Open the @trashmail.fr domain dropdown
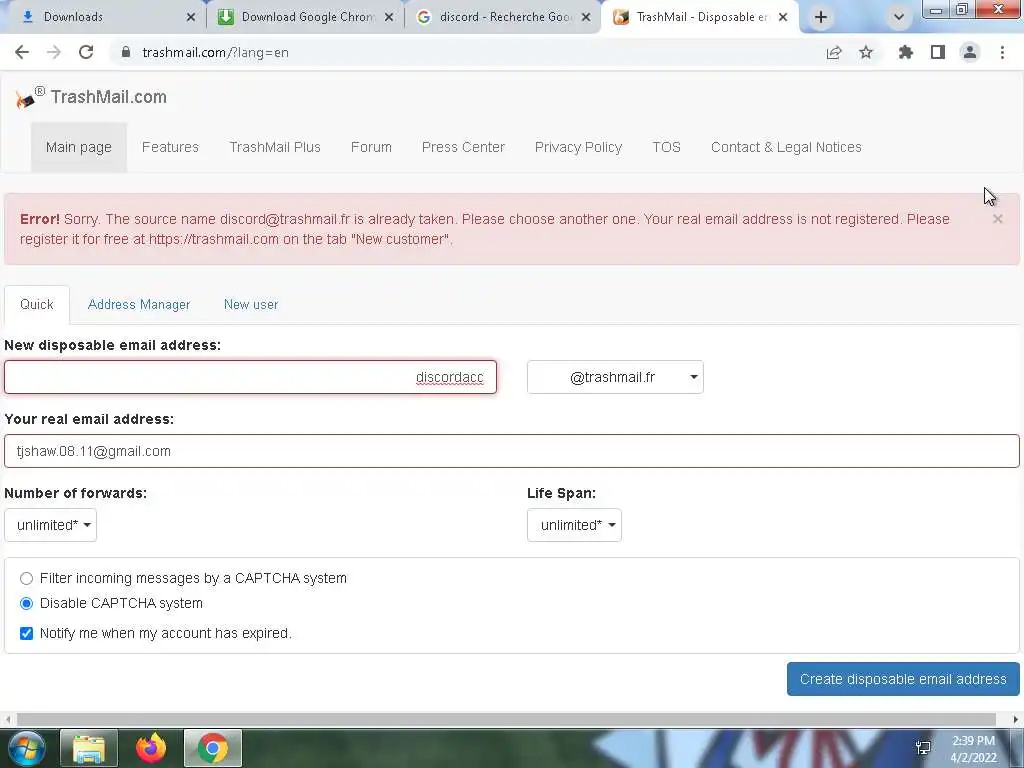The image size is (1024, 768). tap(615, 377)
